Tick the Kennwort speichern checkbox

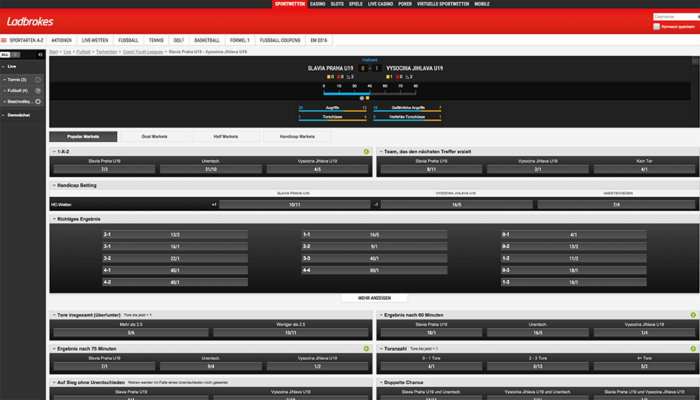click(656, 27)
